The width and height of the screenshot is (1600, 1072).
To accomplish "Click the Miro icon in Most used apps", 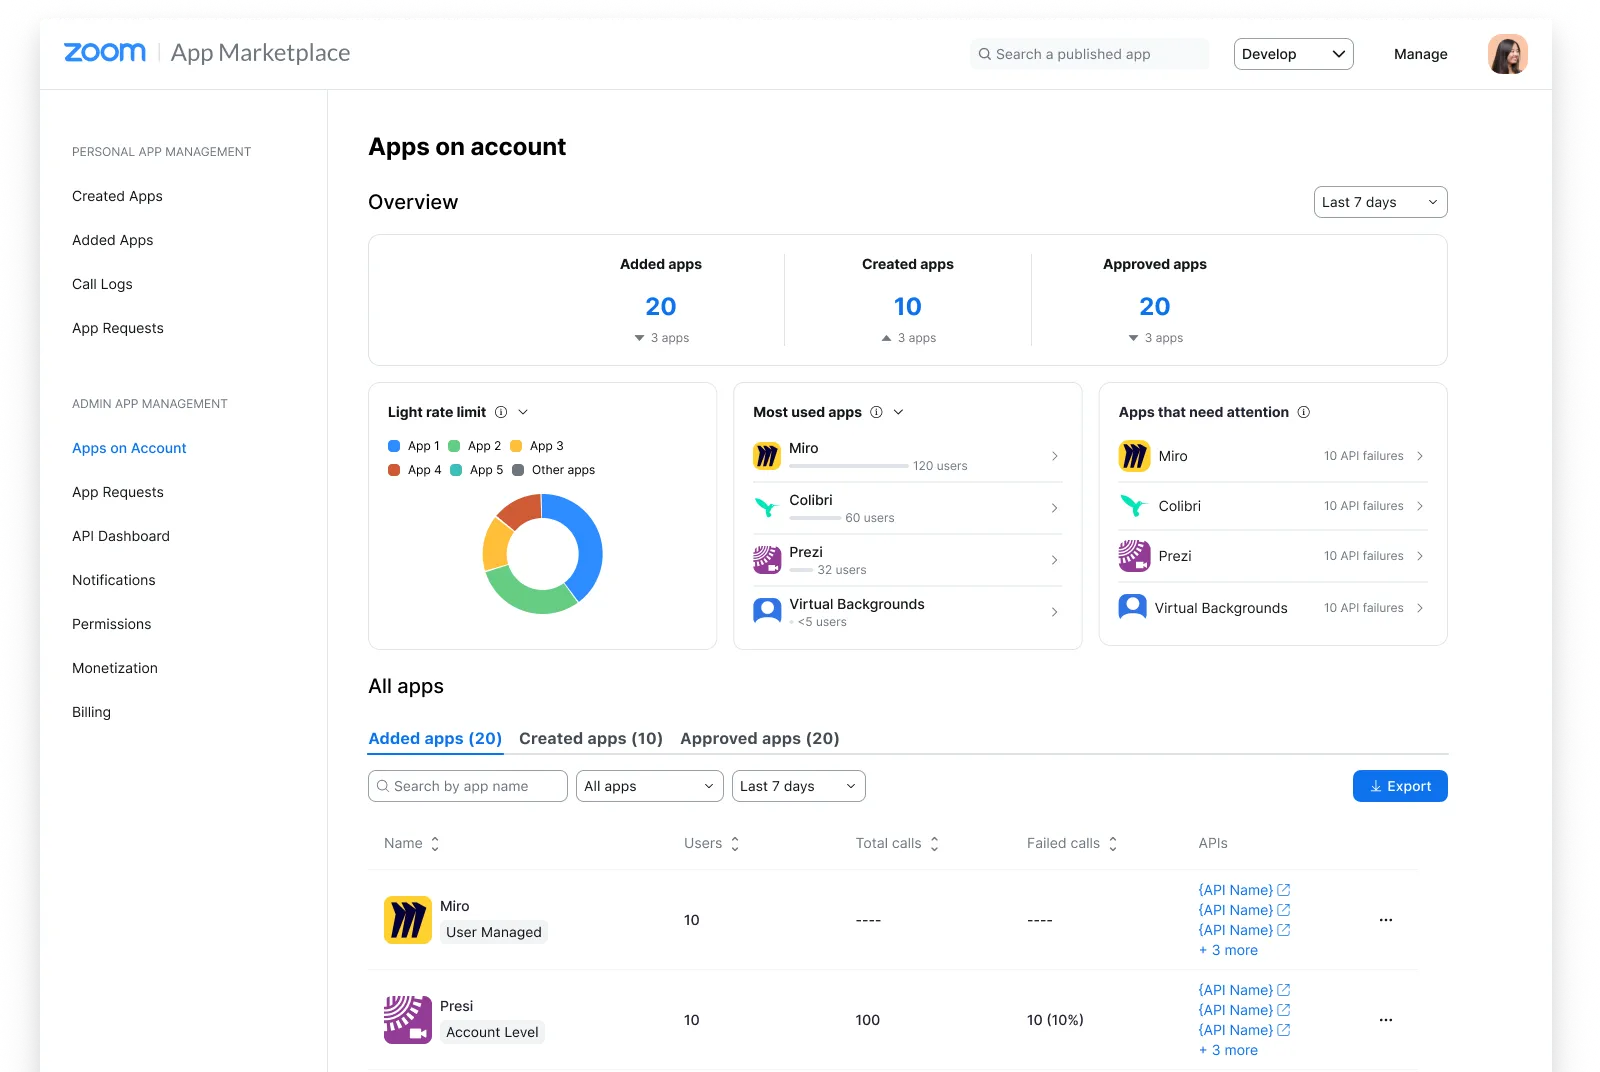I will (x=767, y=456).
